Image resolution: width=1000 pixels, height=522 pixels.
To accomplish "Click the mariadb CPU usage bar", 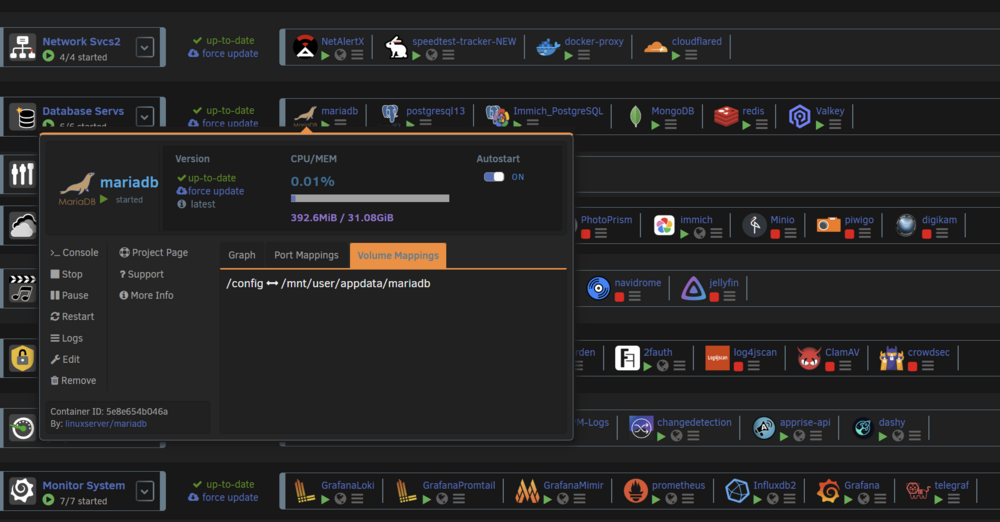I will click(x=370, y=198).
